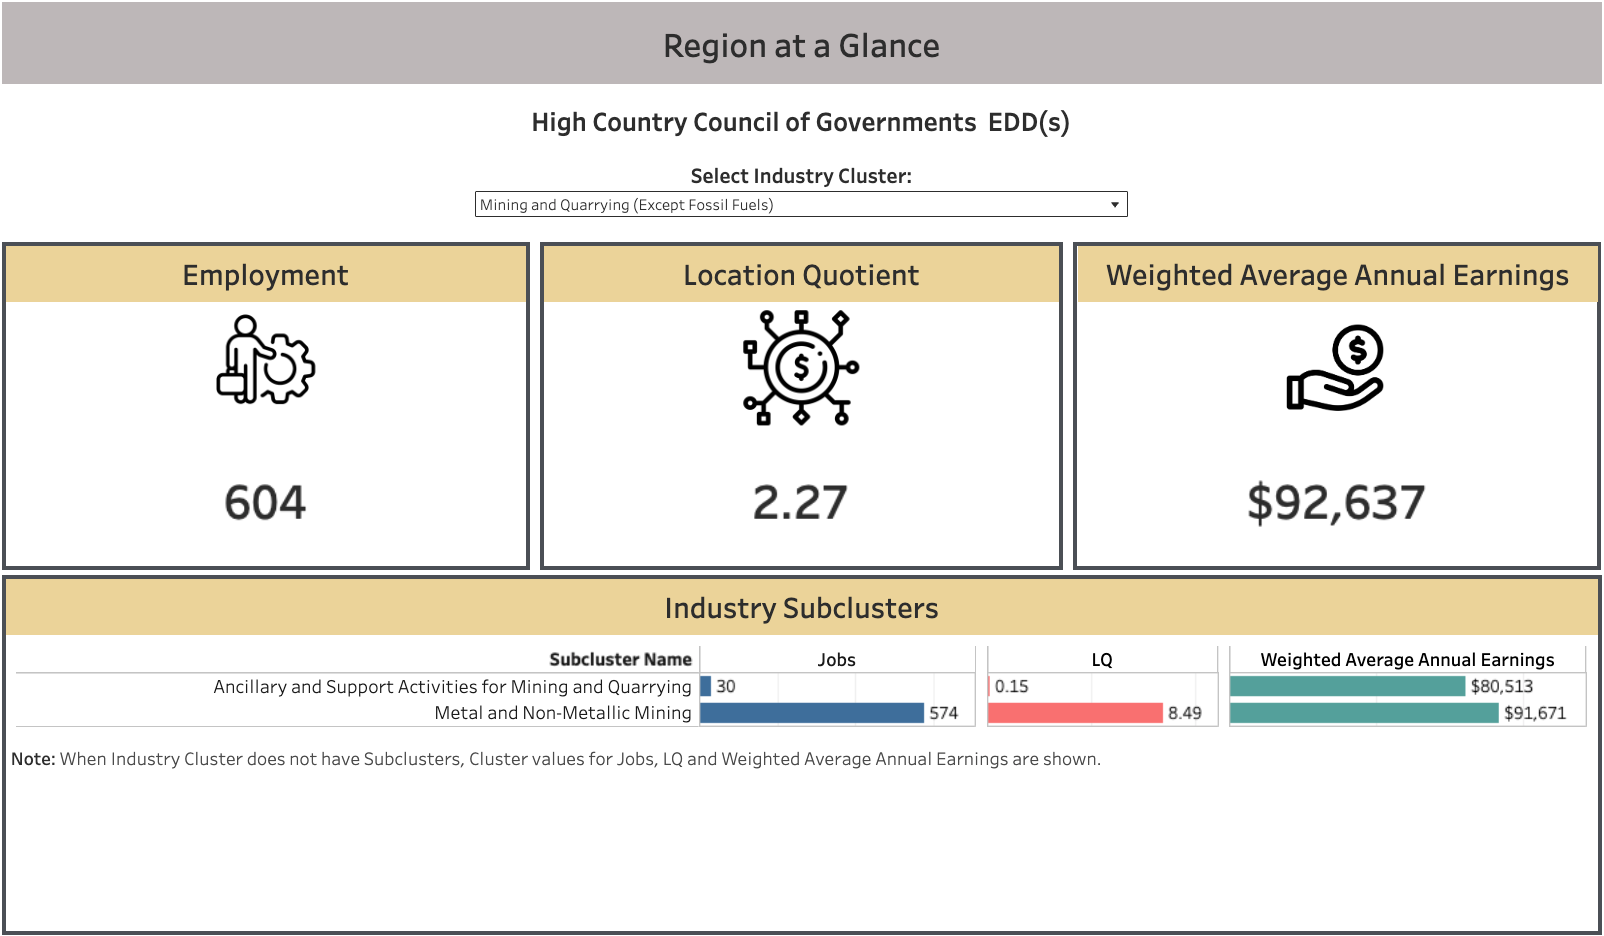Click the Industry Subclusters section header
This screenshot has width=1604, height=936.
[x=801, y=608]
